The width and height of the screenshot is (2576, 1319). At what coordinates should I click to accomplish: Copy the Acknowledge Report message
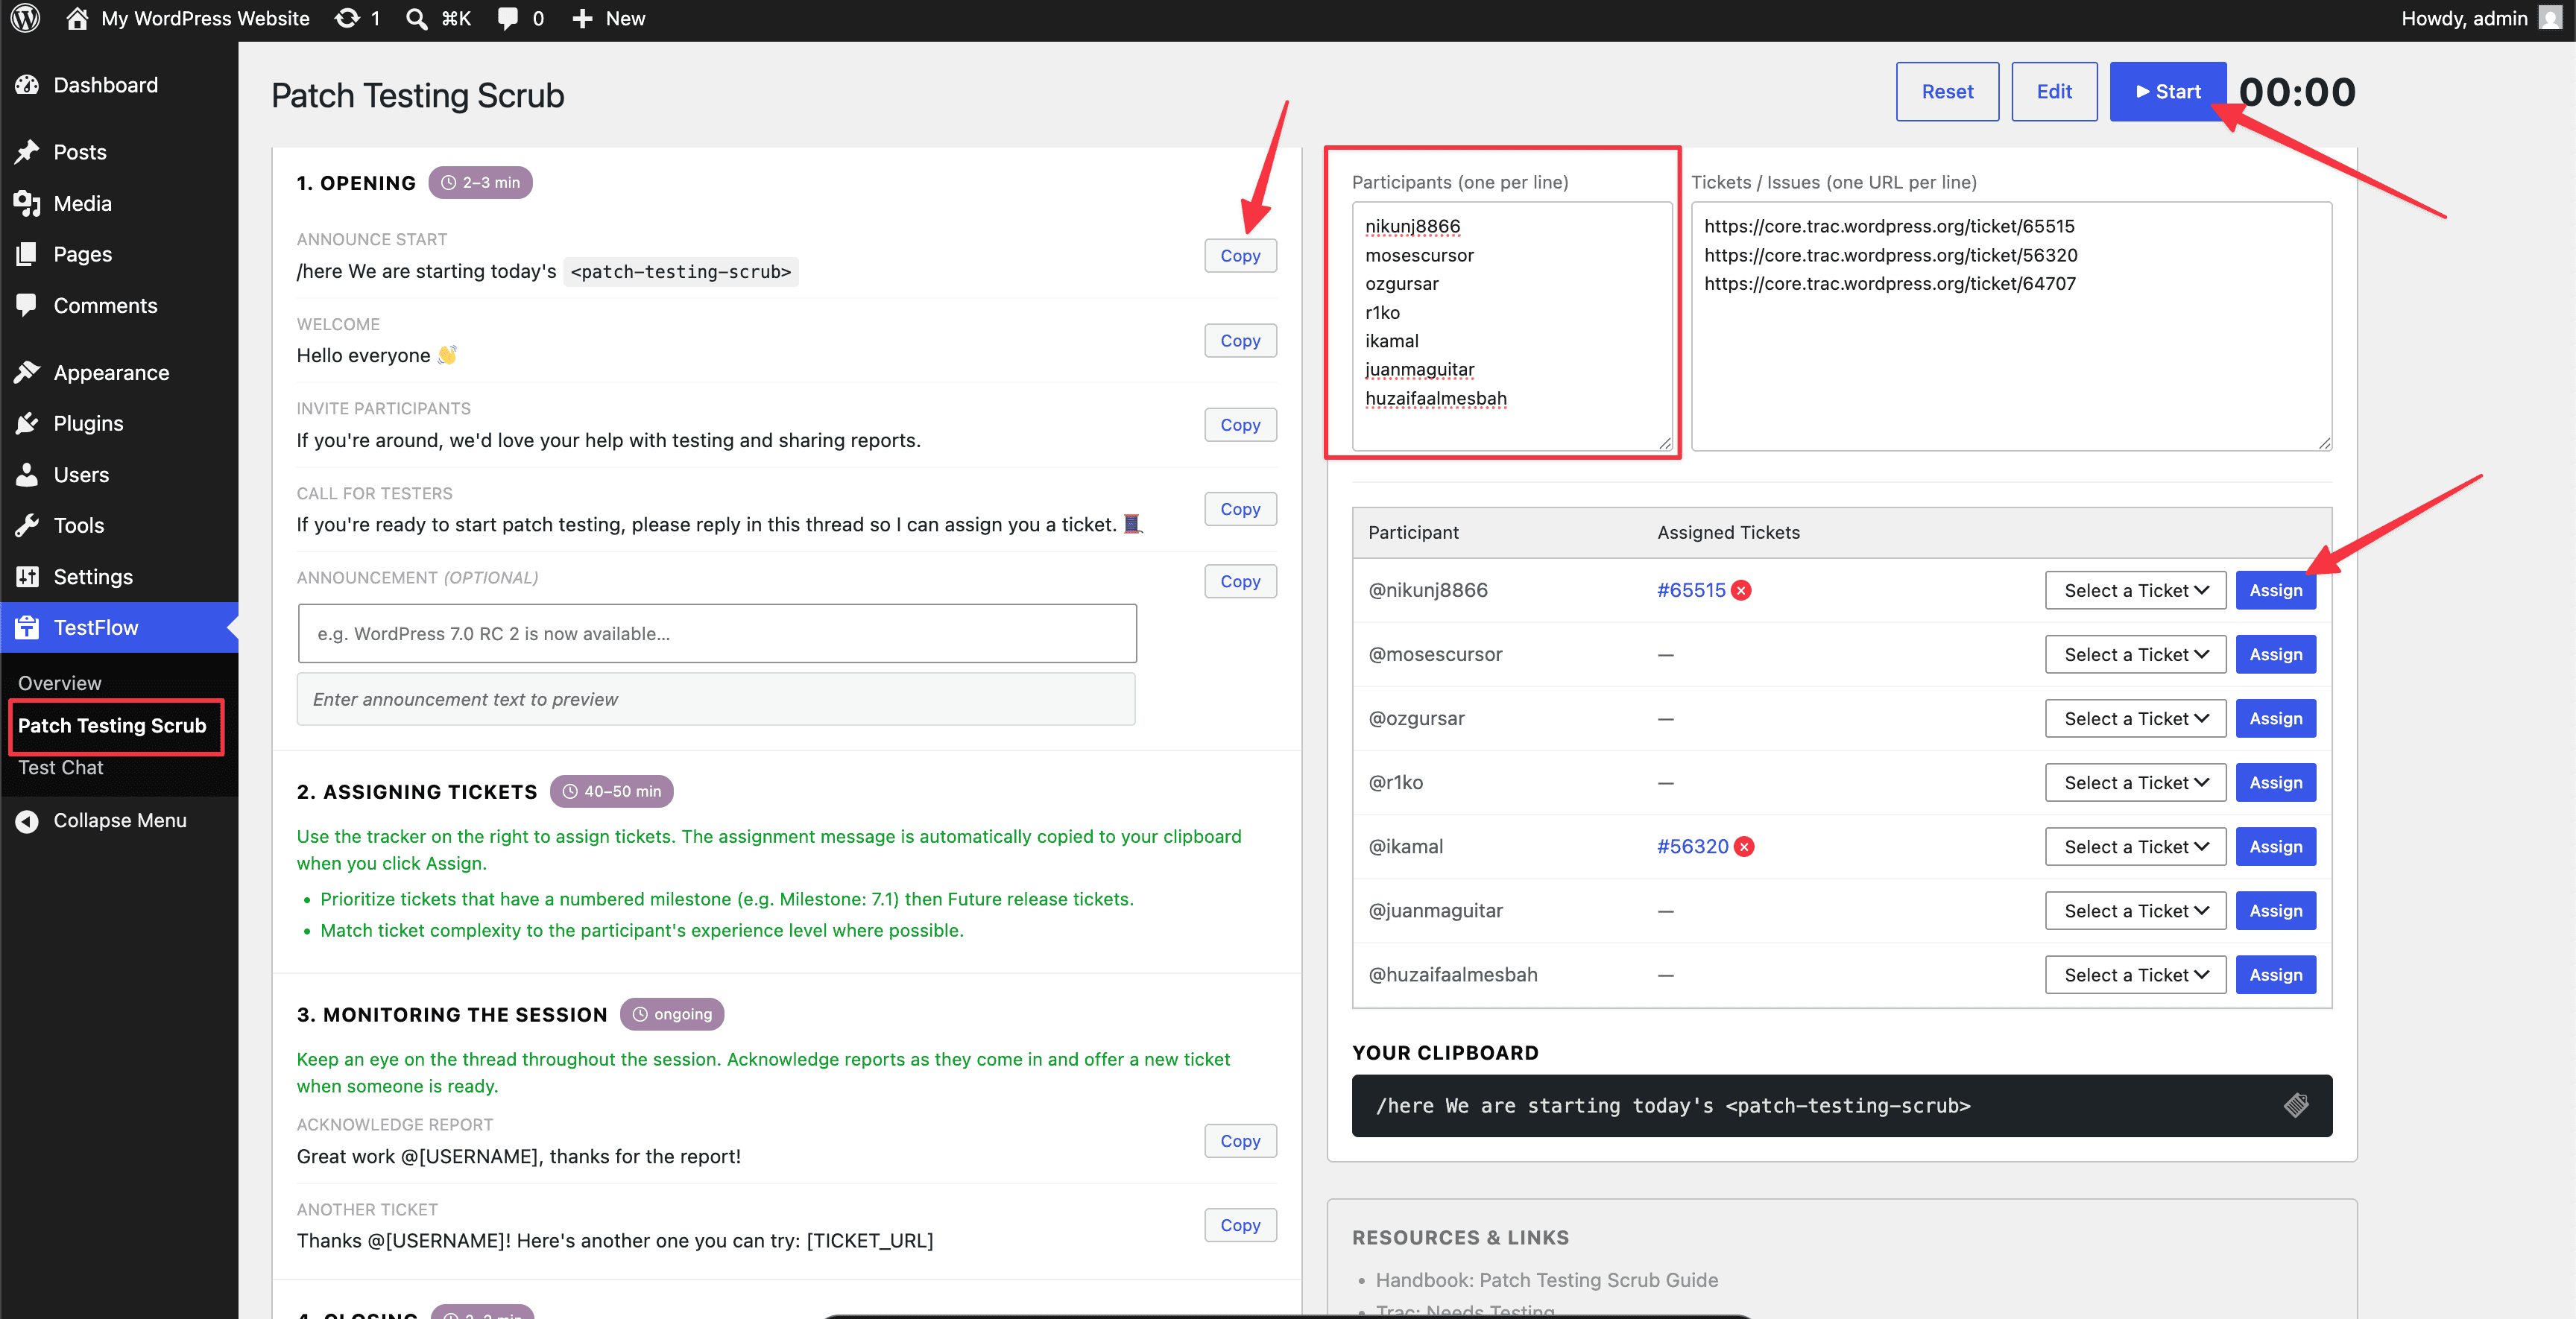pyautogui.click(x=1240, y=1140)
